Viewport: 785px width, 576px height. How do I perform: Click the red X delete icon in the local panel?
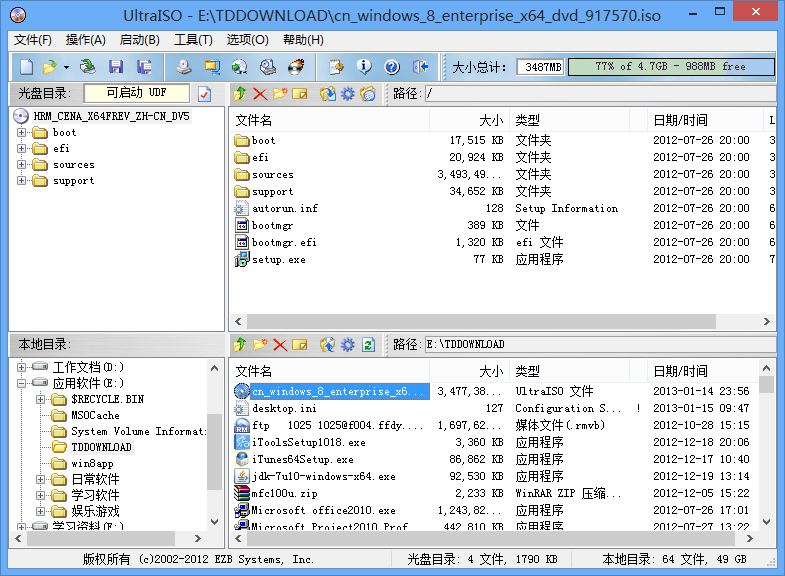tap(280, 345)
